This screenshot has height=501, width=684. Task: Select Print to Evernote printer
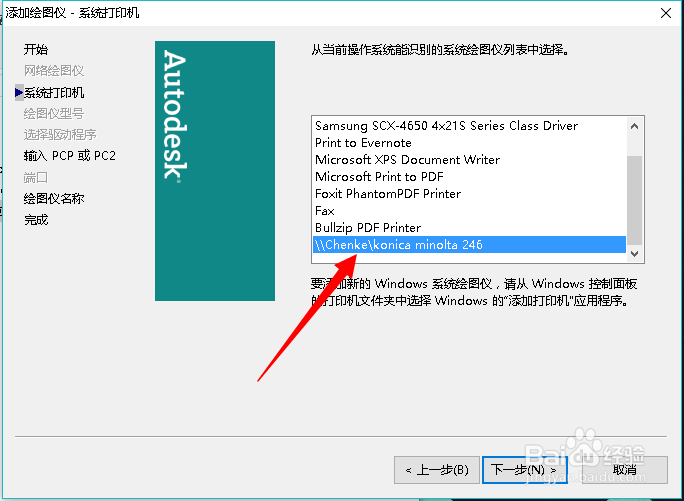point(469,143)
